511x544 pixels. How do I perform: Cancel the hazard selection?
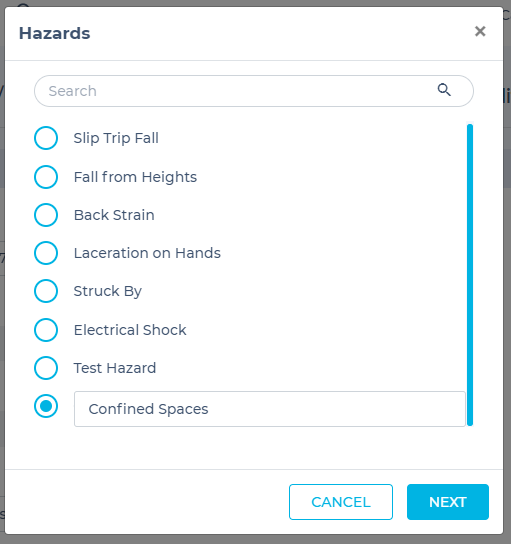341,502
